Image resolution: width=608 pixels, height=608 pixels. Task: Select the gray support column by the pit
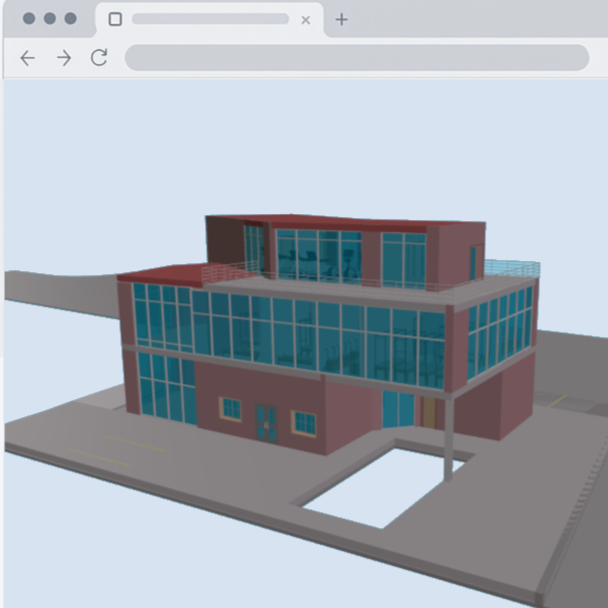[x=447, y=438]
